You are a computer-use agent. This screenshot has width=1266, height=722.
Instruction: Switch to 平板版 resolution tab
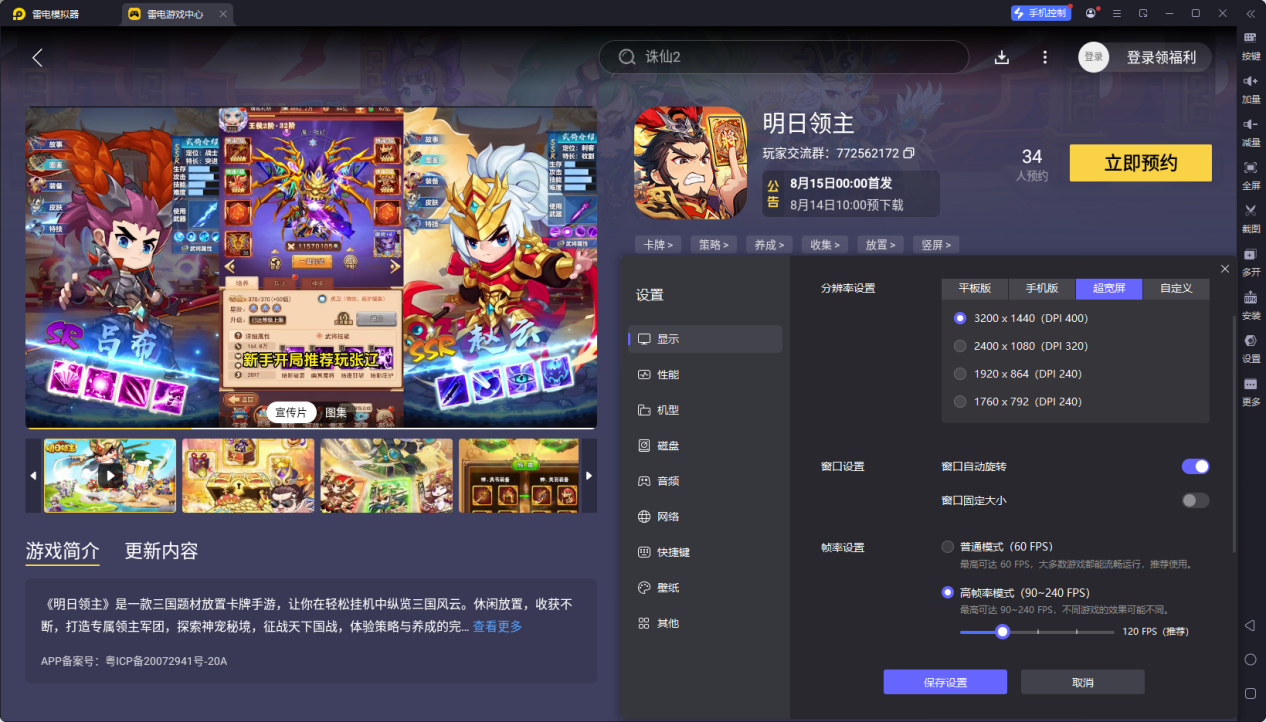[x=975, y=288]
